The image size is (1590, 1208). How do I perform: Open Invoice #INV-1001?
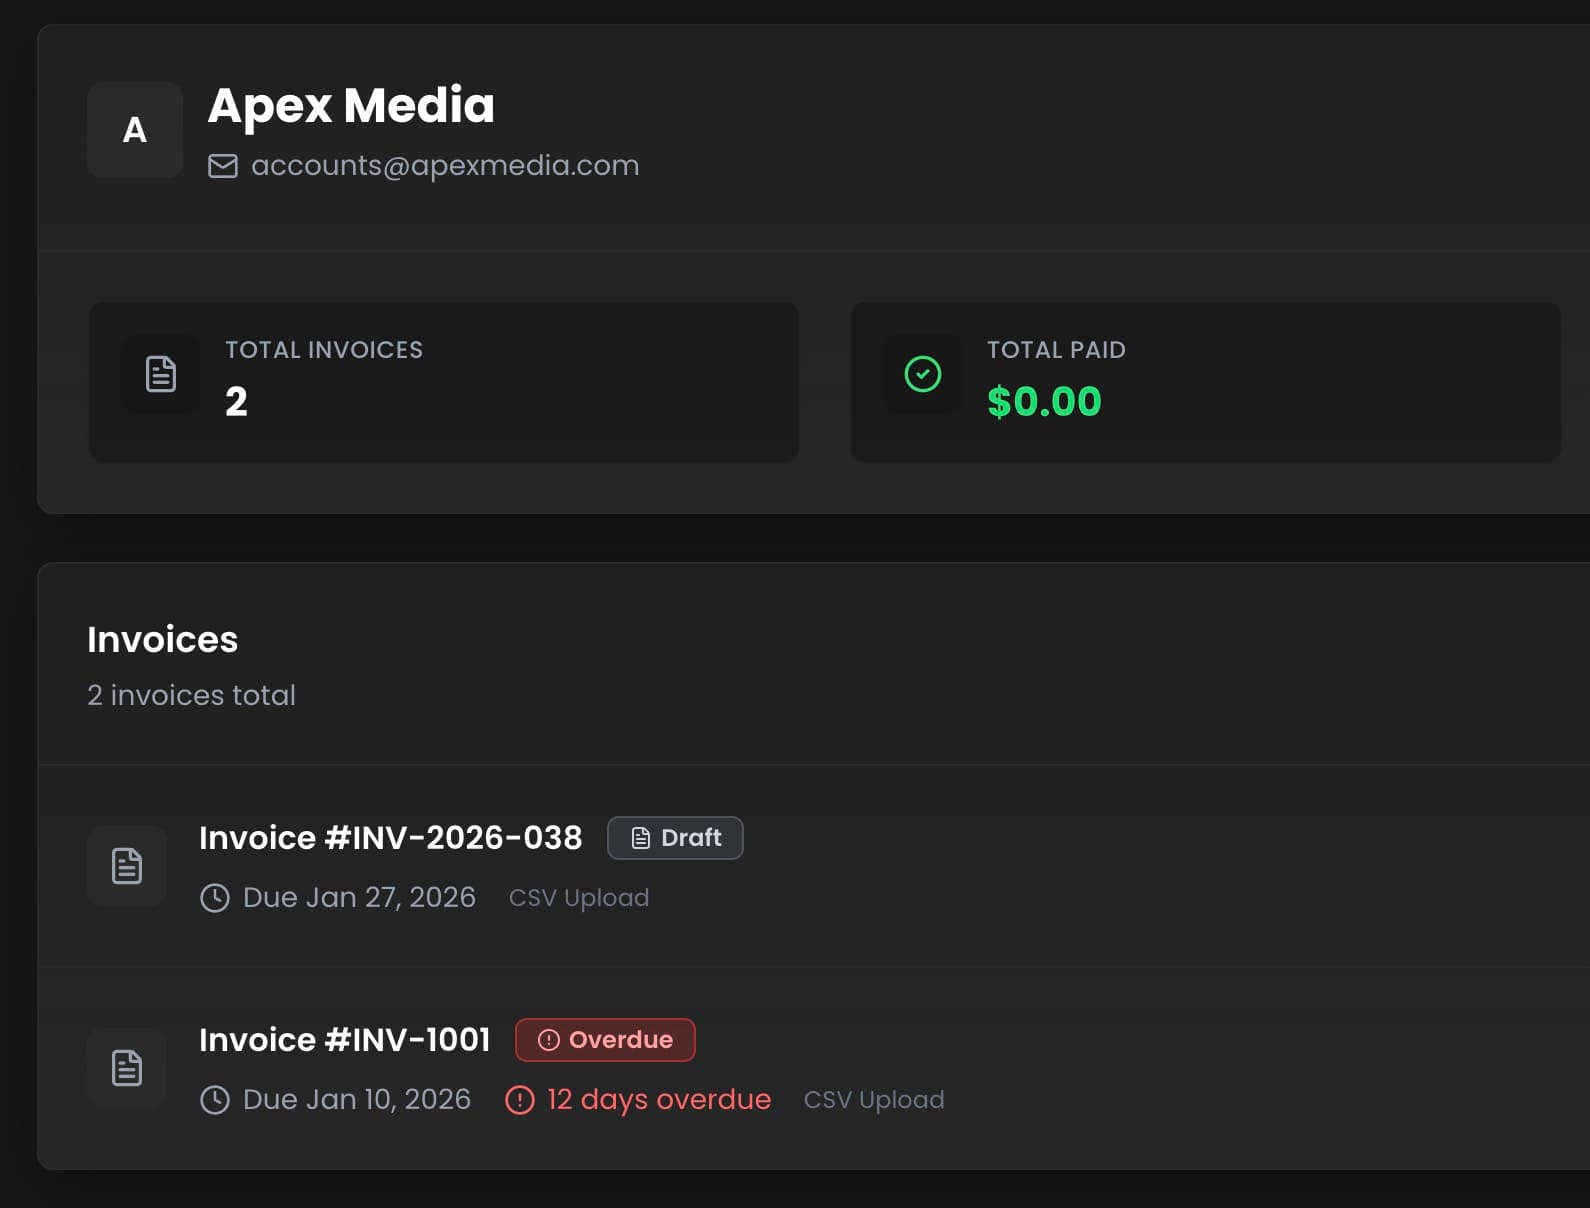coord(344,1040)
